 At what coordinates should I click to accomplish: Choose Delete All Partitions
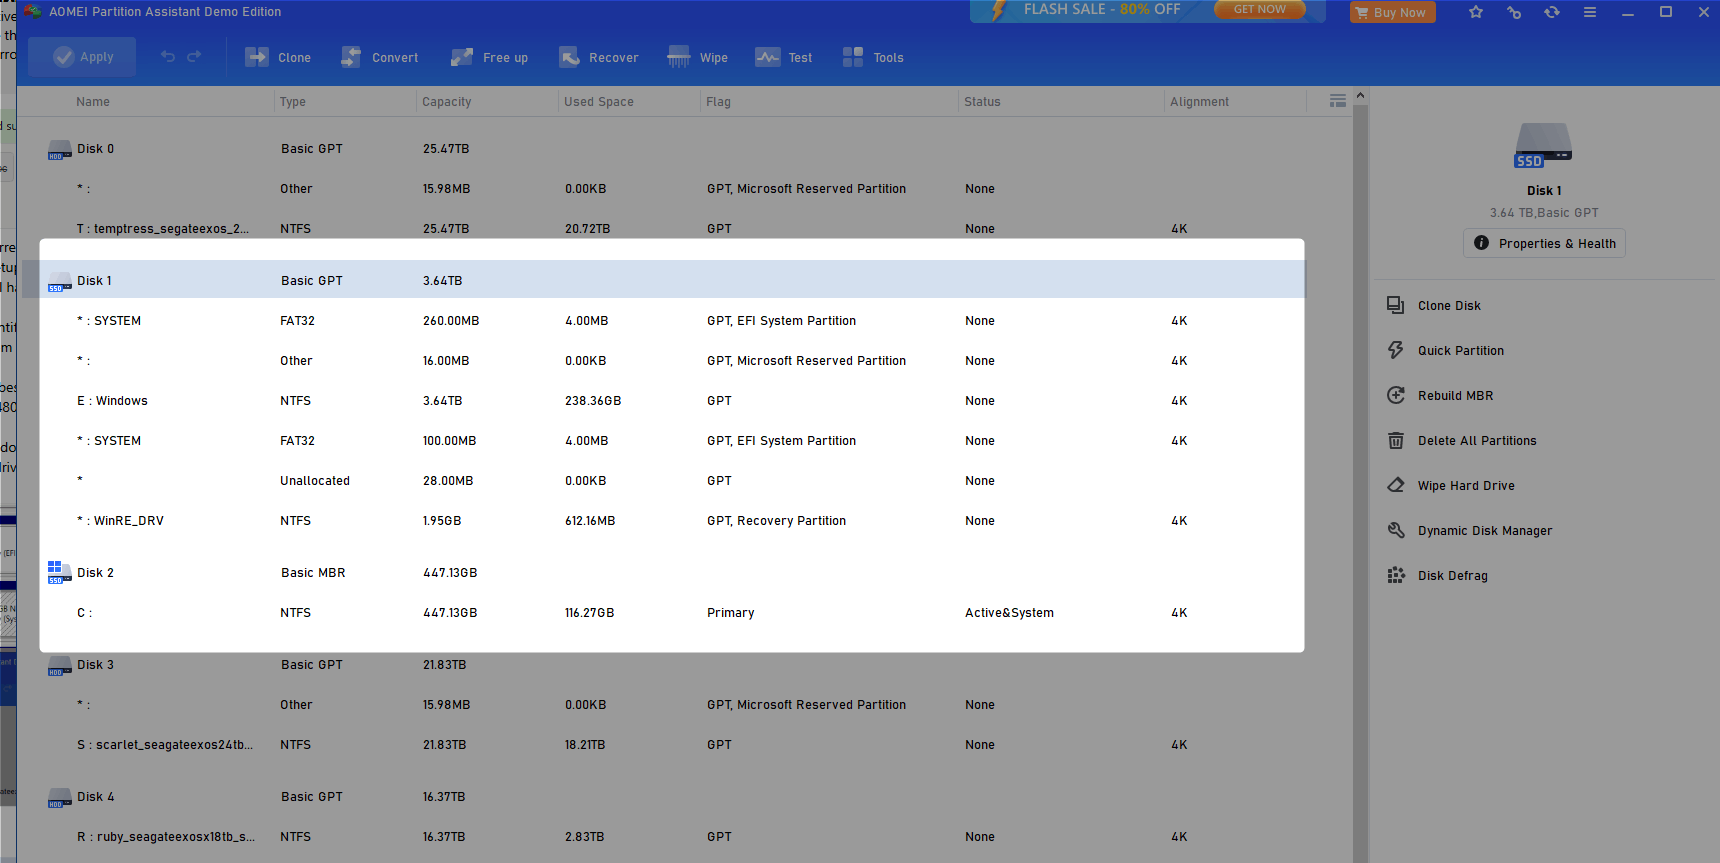(x=1461, y=441)
